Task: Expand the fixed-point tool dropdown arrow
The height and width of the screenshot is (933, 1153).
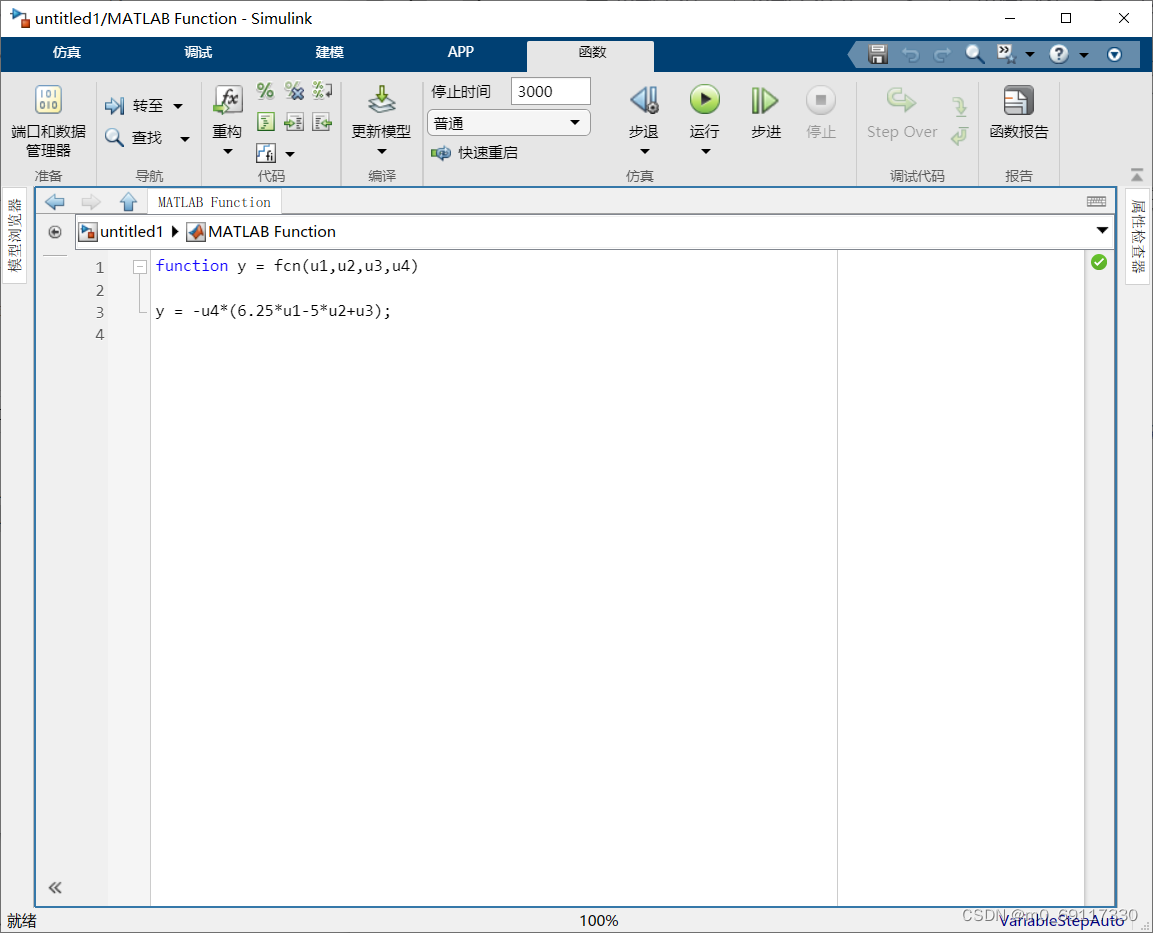Action: click(290, 154)
